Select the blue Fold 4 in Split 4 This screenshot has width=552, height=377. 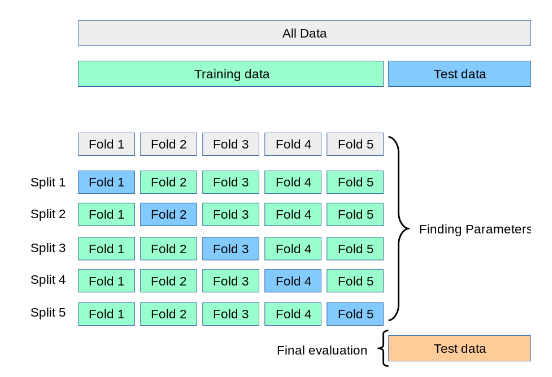[293, 281]
